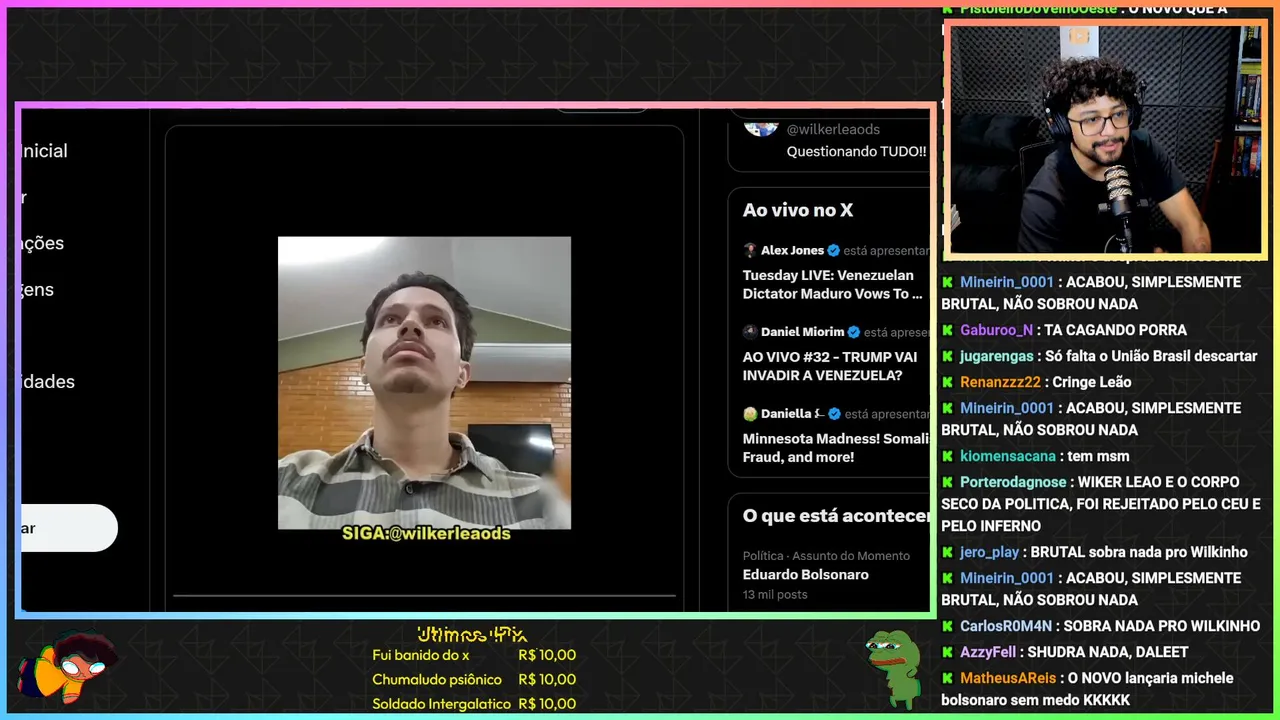Click username Gaburoo_N in chat
This screenshot has width=1280, height=720.
point(997,330)
